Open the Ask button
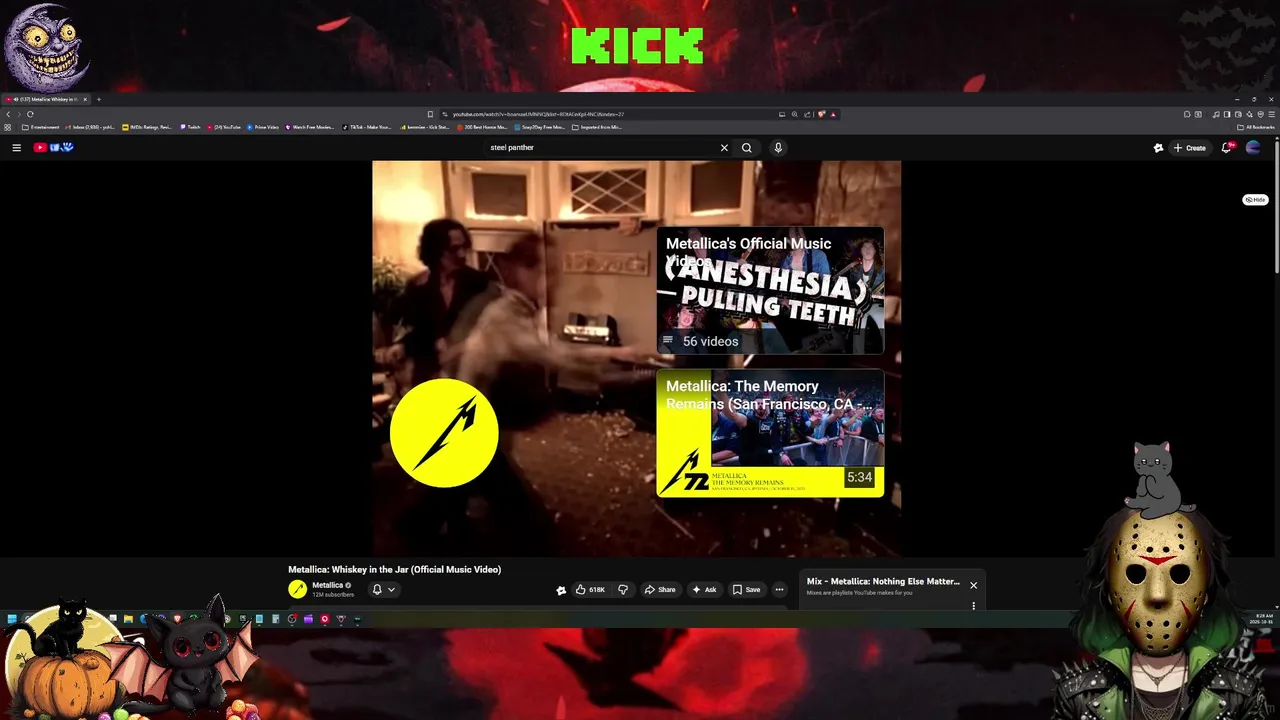This screenshot has width=1280, height=720. (704, 589)
